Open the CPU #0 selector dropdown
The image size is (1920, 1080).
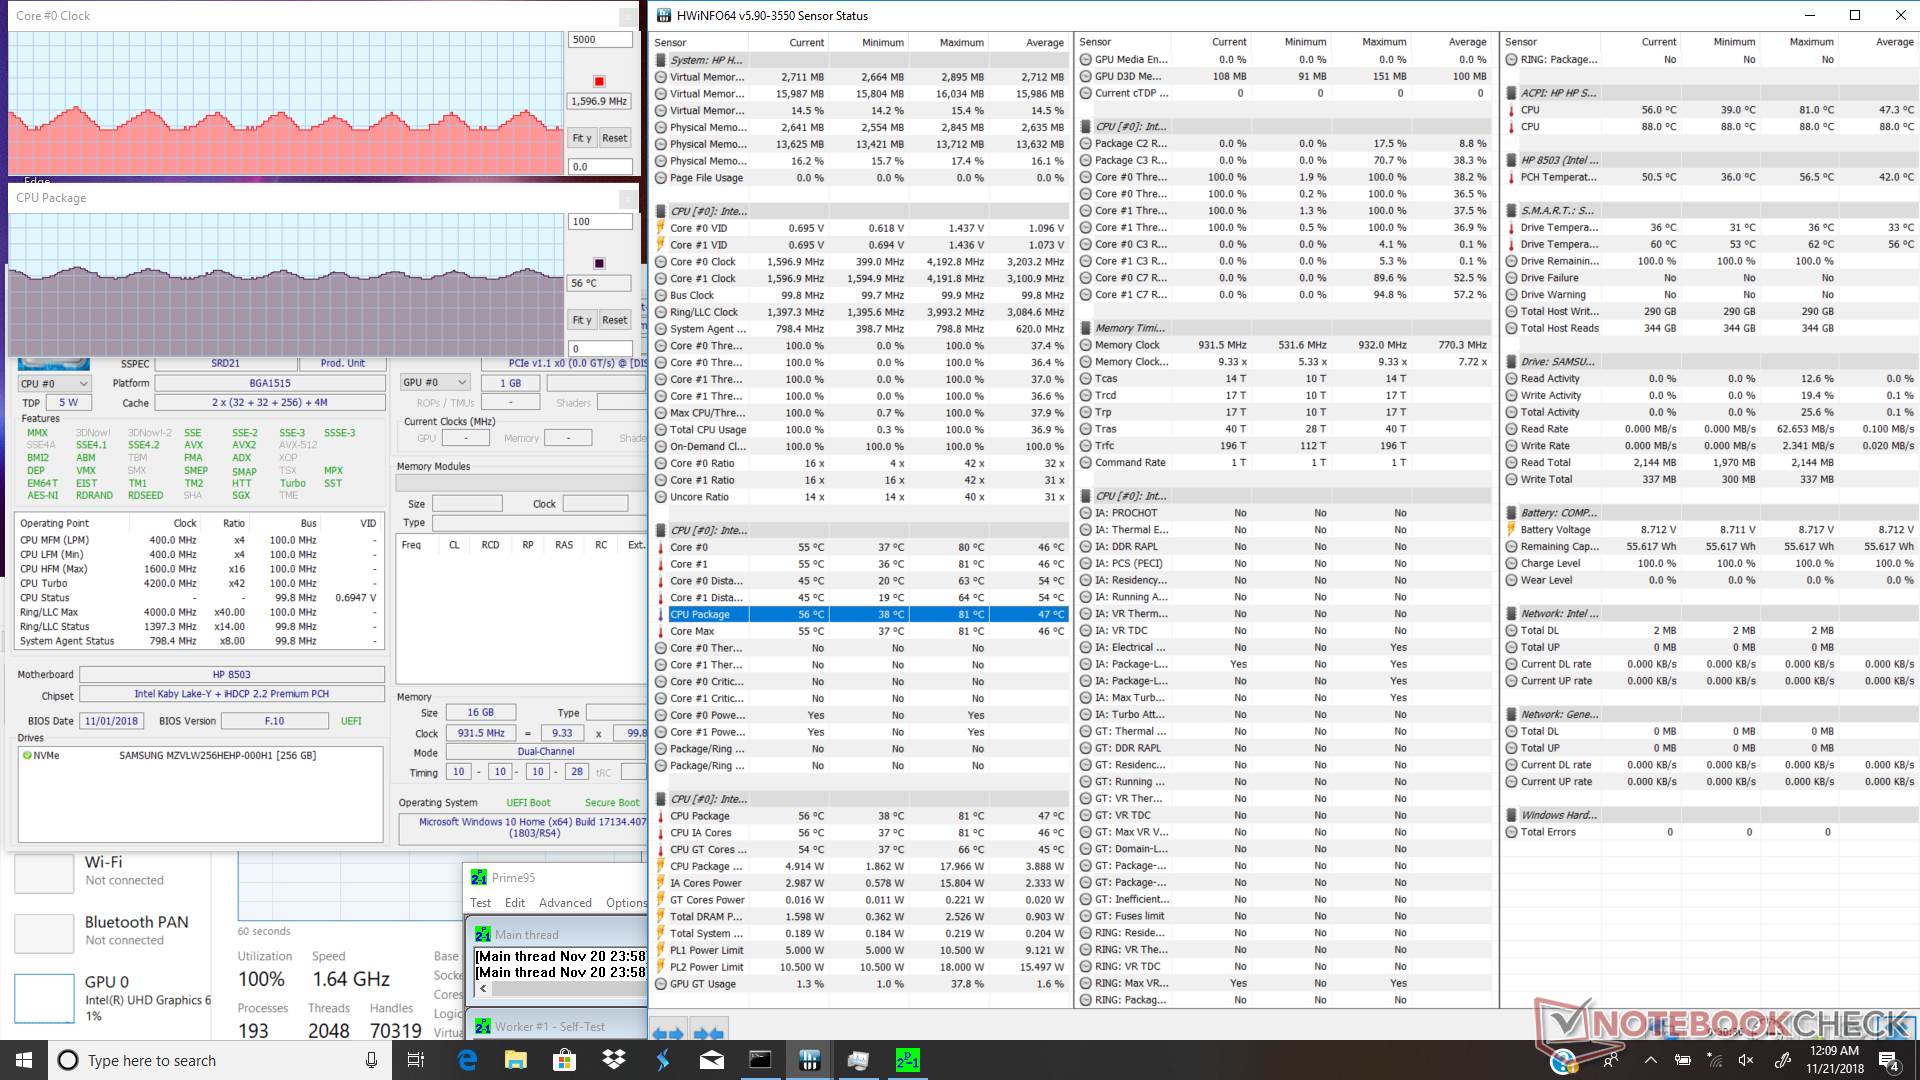(x=55, y=384)
